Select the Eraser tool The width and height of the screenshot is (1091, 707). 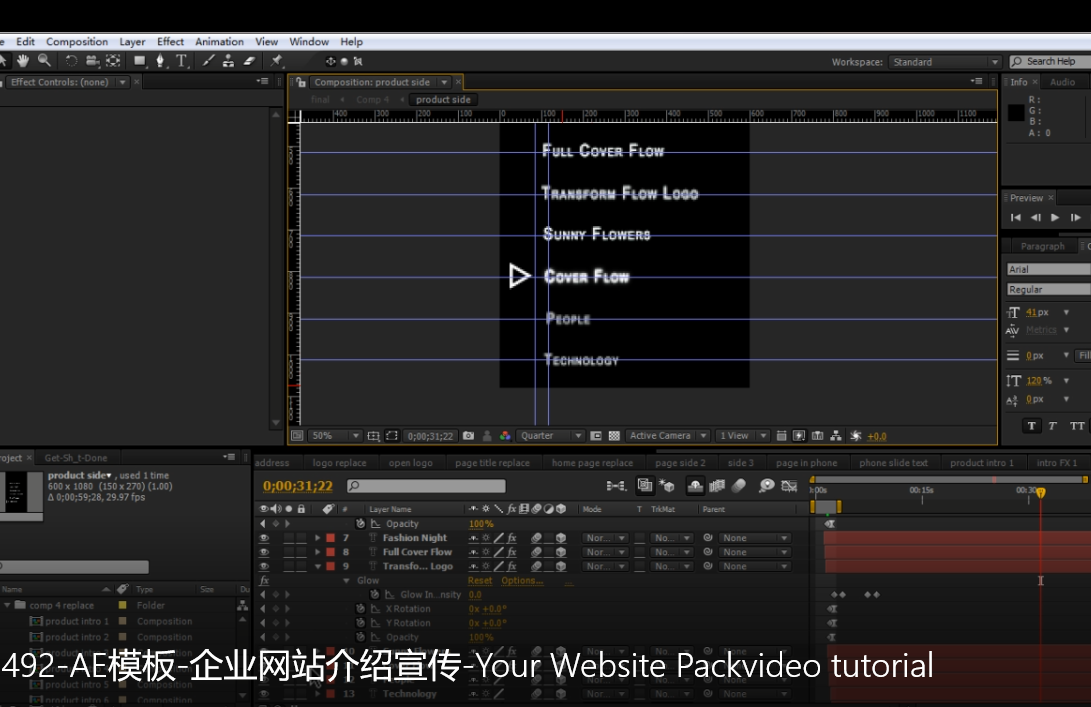pos(249,61)
